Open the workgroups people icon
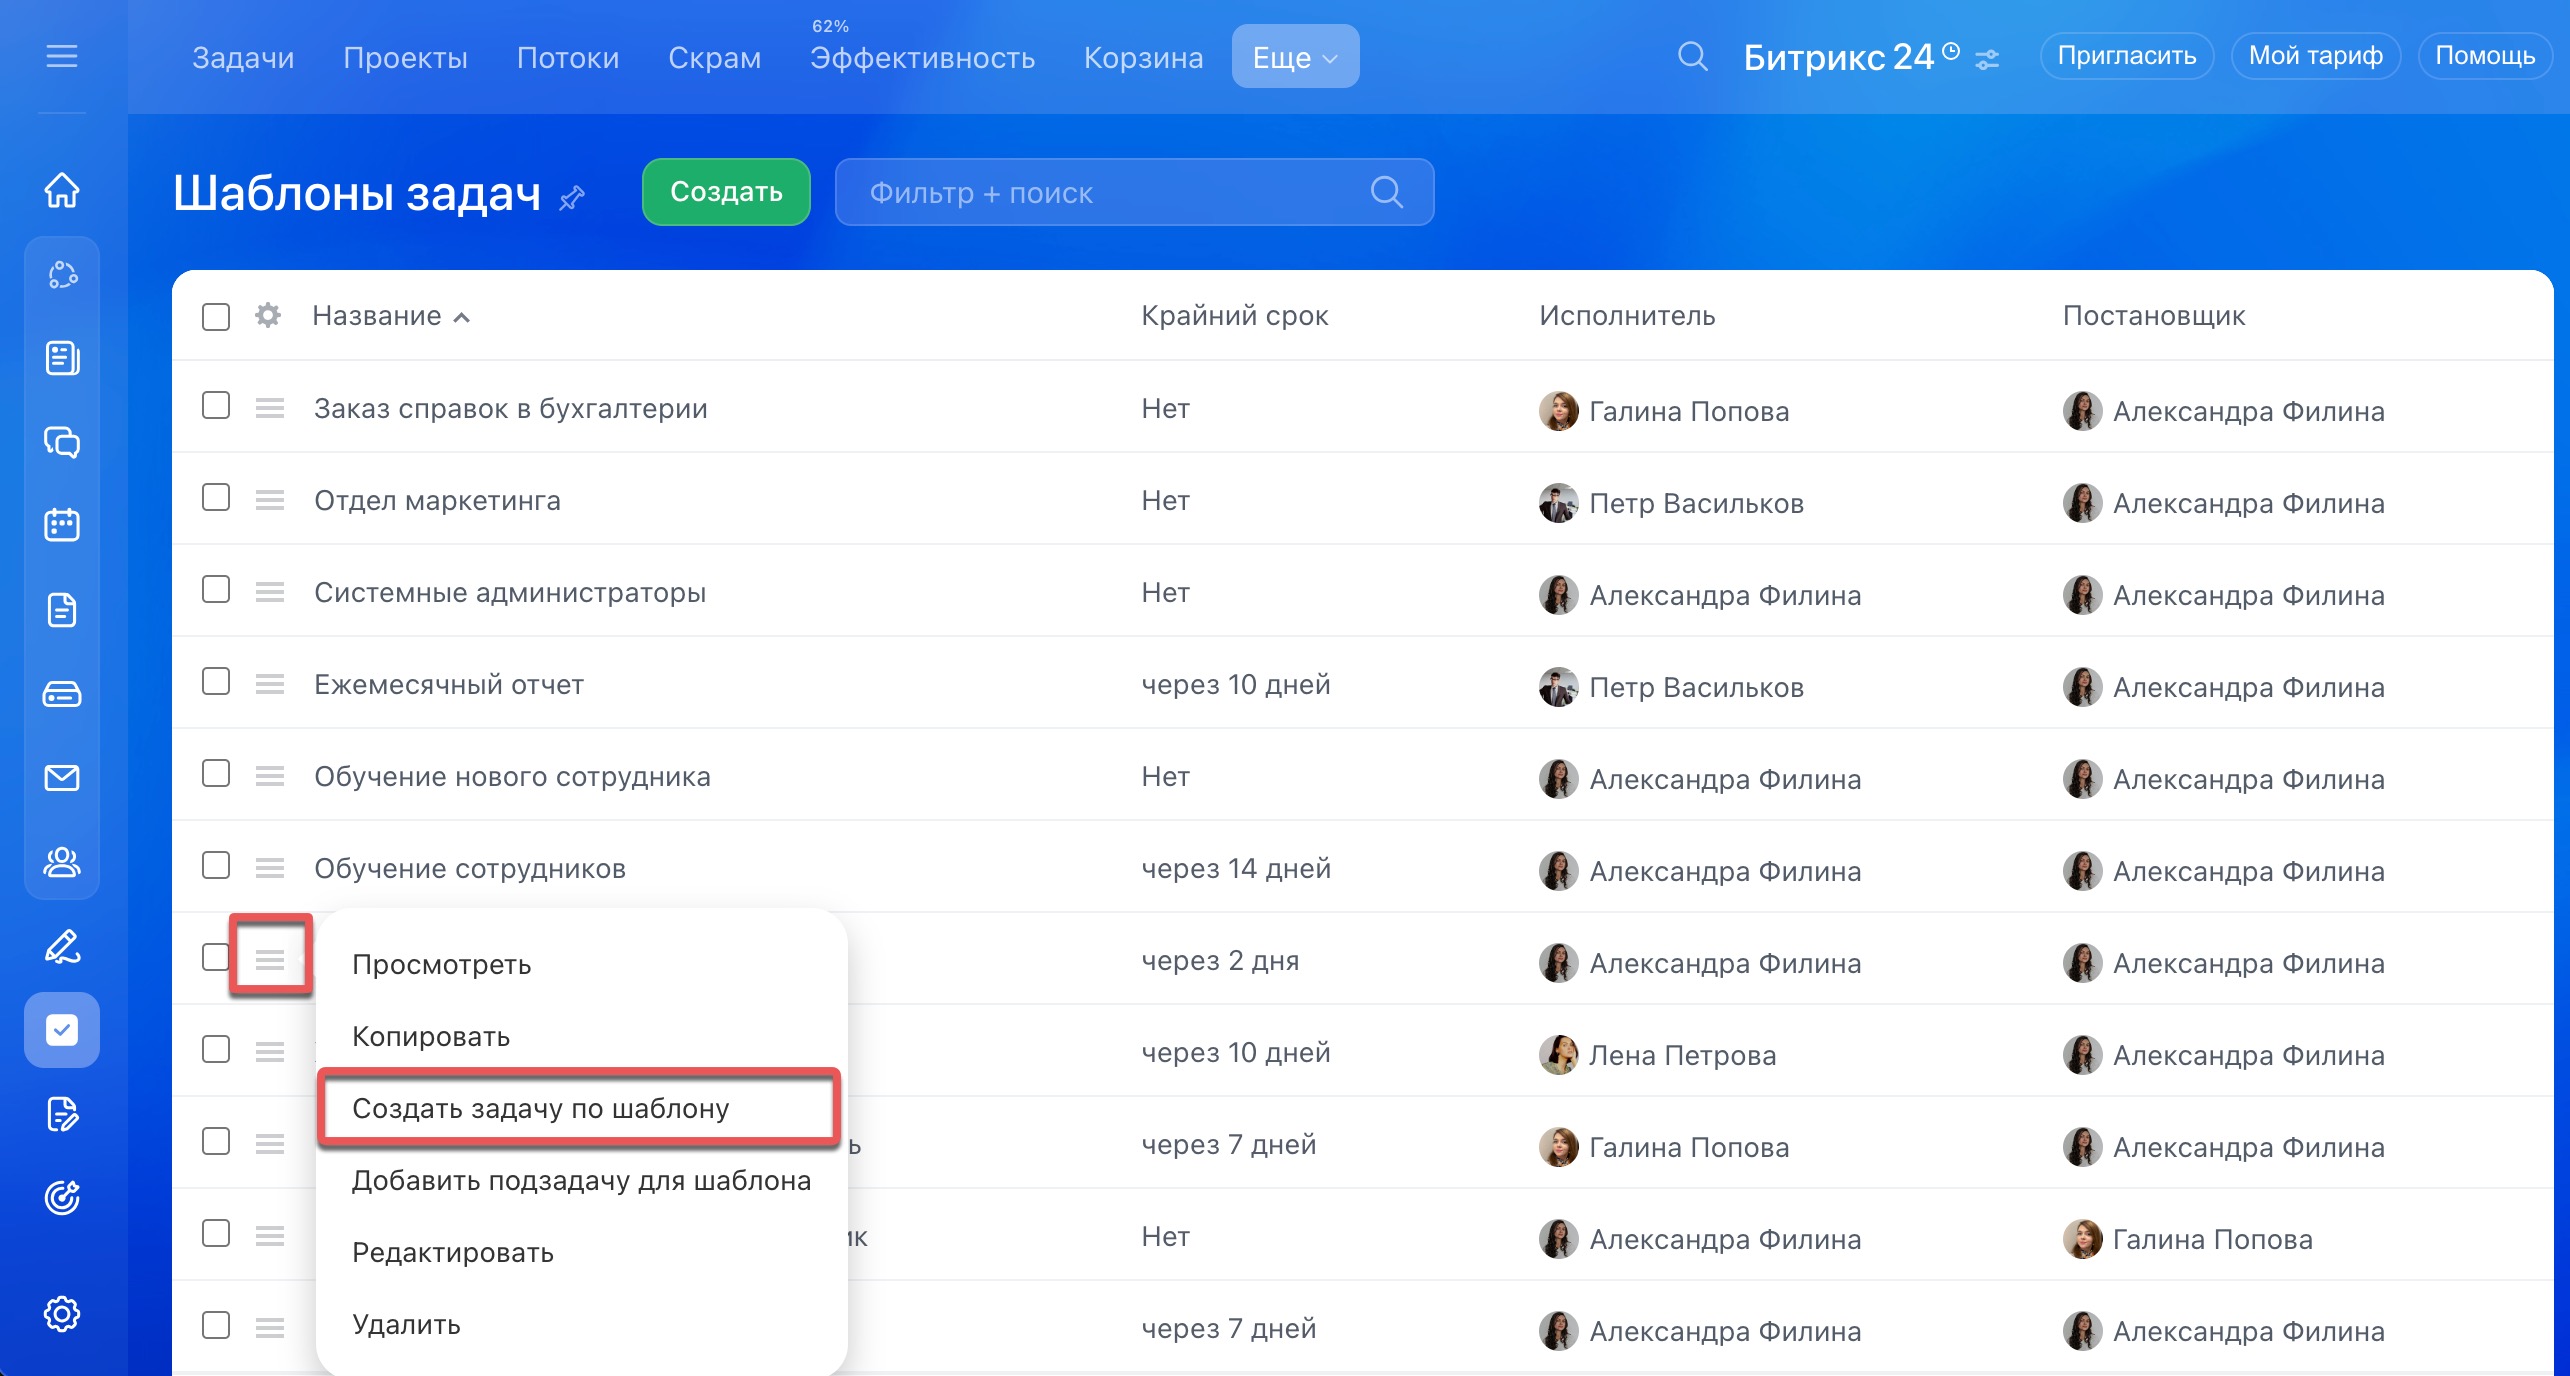The image size is (2570, 1376). tap(62, 861)
